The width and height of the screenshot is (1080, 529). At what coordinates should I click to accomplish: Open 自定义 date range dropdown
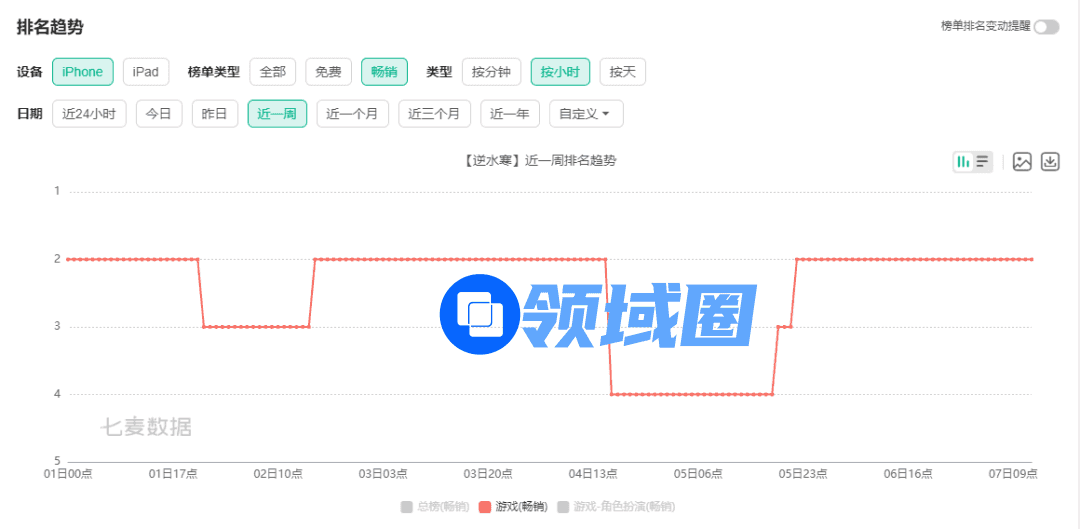(586, 114)
